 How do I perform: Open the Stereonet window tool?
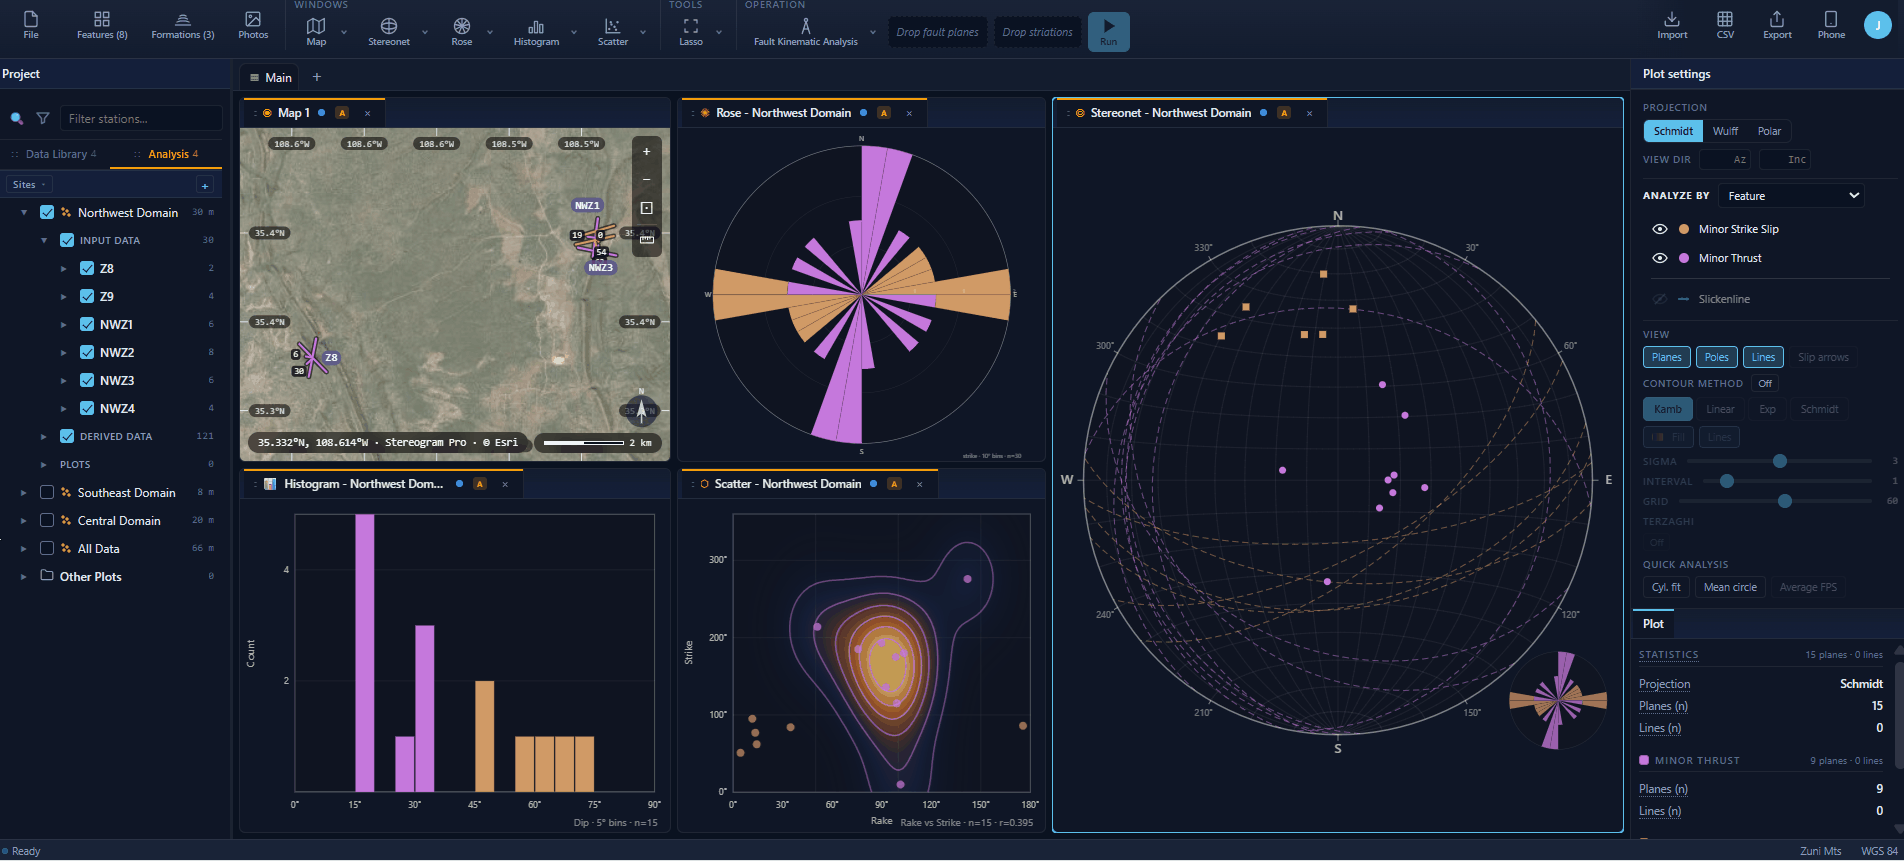(389, 31)
